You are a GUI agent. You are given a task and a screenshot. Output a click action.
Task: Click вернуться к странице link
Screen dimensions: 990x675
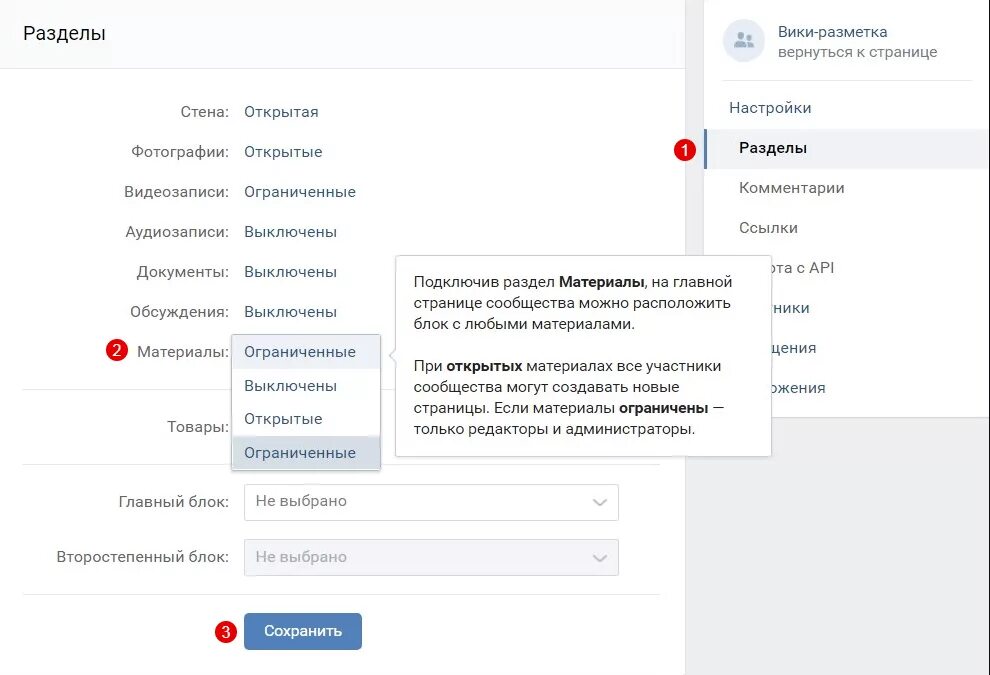tap(857, 52)
